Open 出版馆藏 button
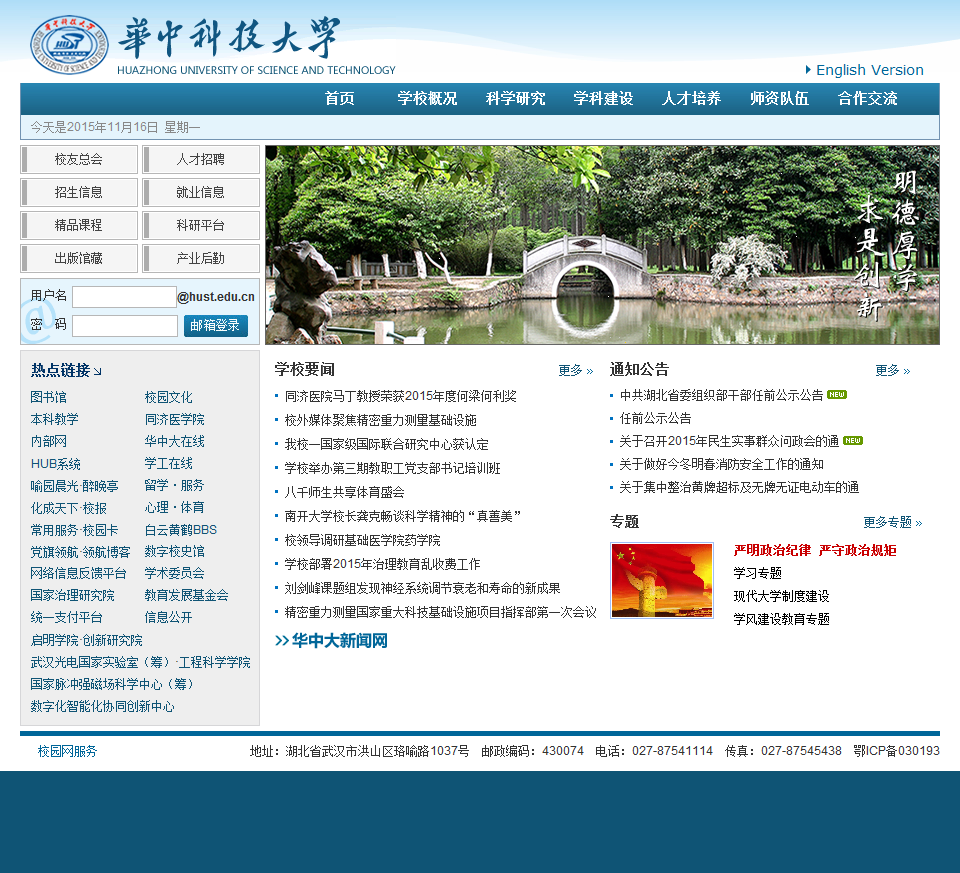Image resolution: width=960 pixels, height=873 pixels. coord(79,259)
